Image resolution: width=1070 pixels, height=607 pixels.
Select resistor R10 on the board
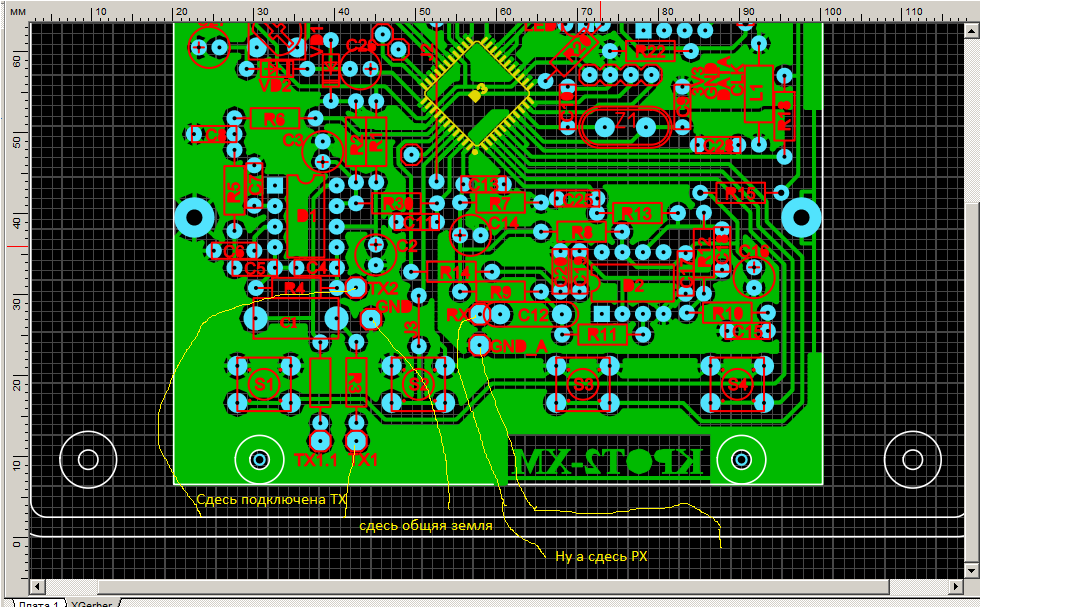727,313
